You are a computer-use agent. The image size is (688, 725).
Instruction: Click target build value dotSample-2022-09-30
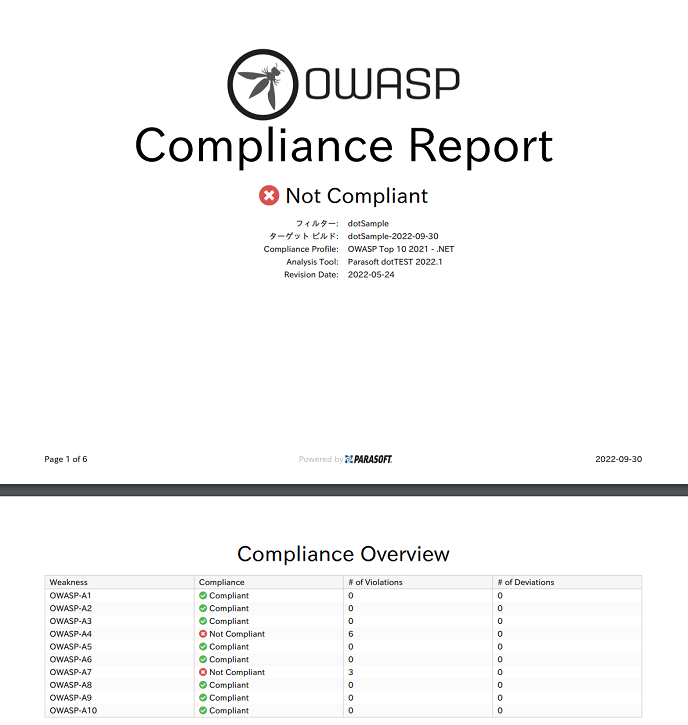[393, 236]
